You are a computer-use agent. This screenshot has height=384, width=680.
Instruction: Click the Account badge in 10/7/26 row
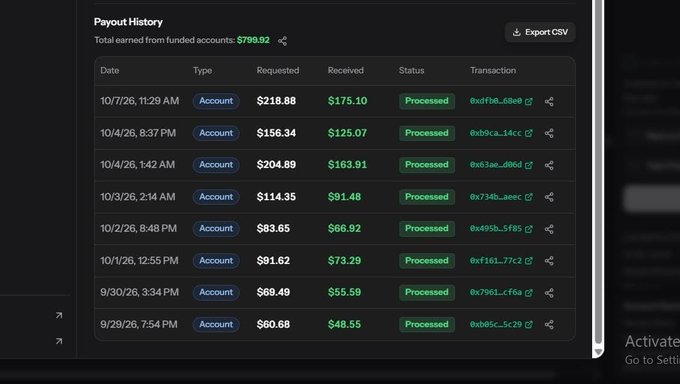coord(216,101)
